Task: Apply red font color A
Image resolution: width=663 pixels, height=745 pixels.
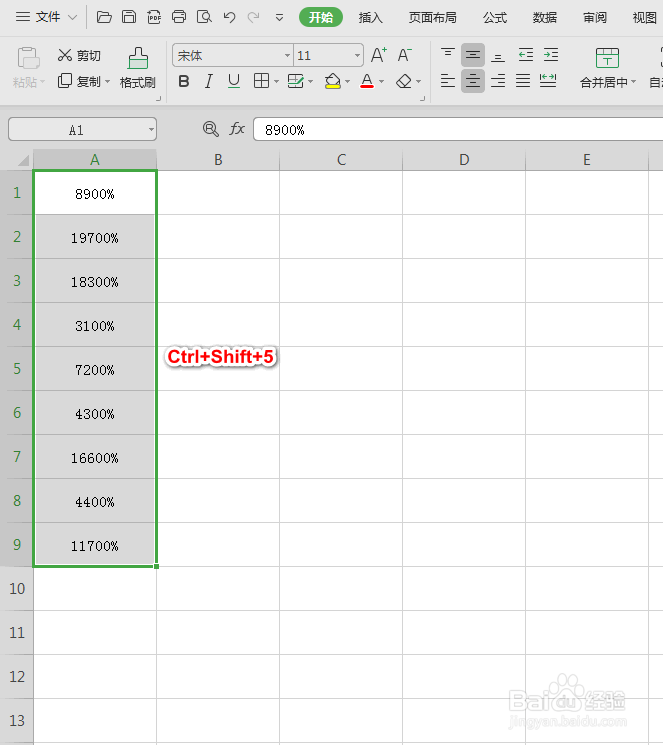Action: point(367,81)
